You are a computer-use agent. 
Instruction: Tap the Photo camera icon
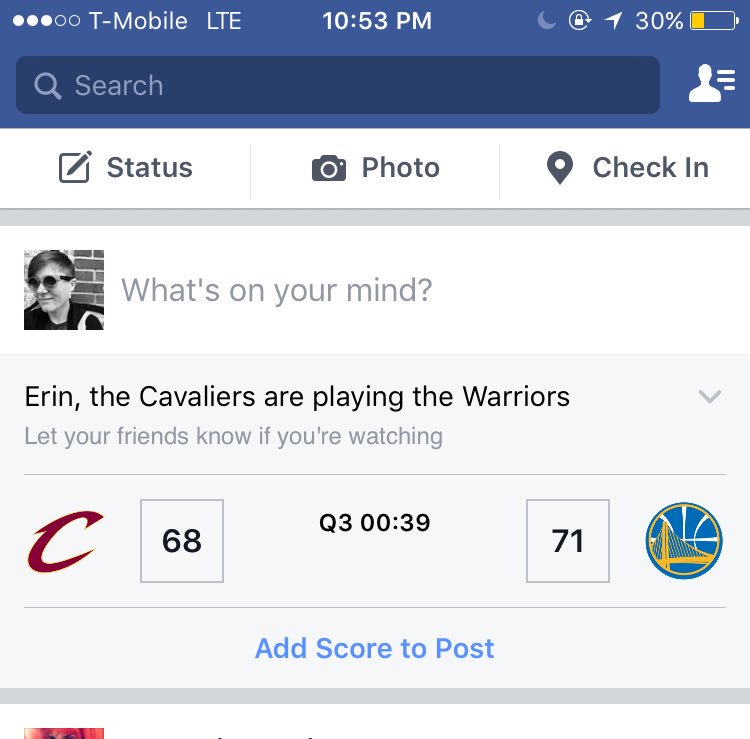click(329, 168)
